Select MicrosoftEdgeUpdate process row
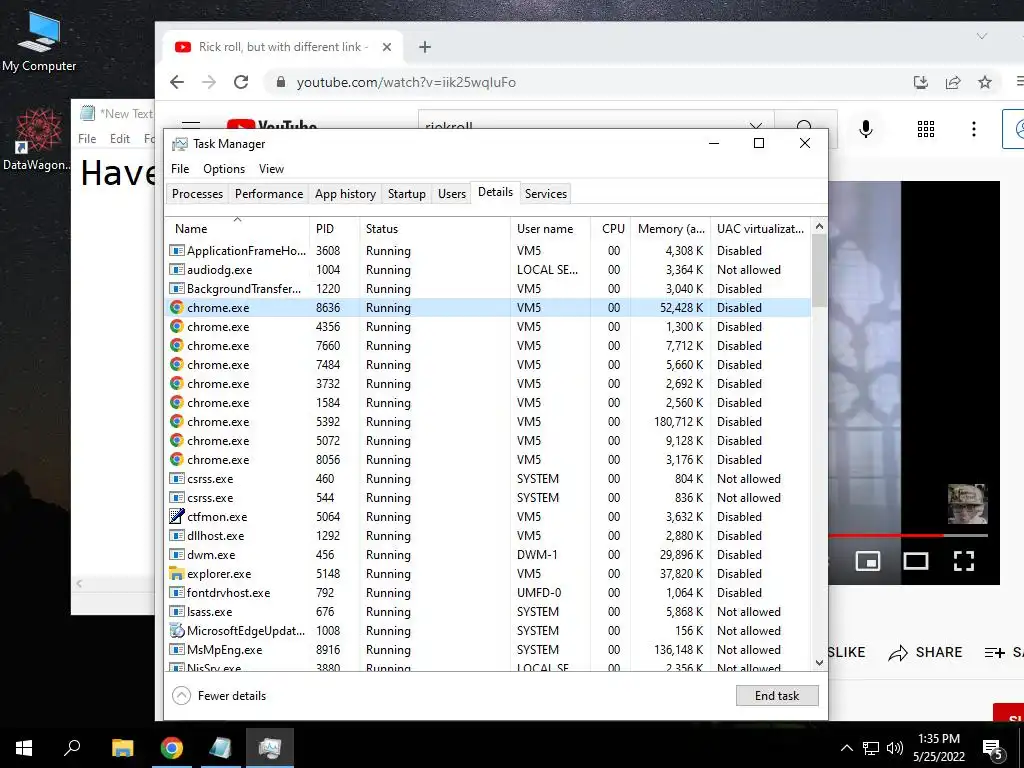1024x768 pixels. (x=488, y=631)
